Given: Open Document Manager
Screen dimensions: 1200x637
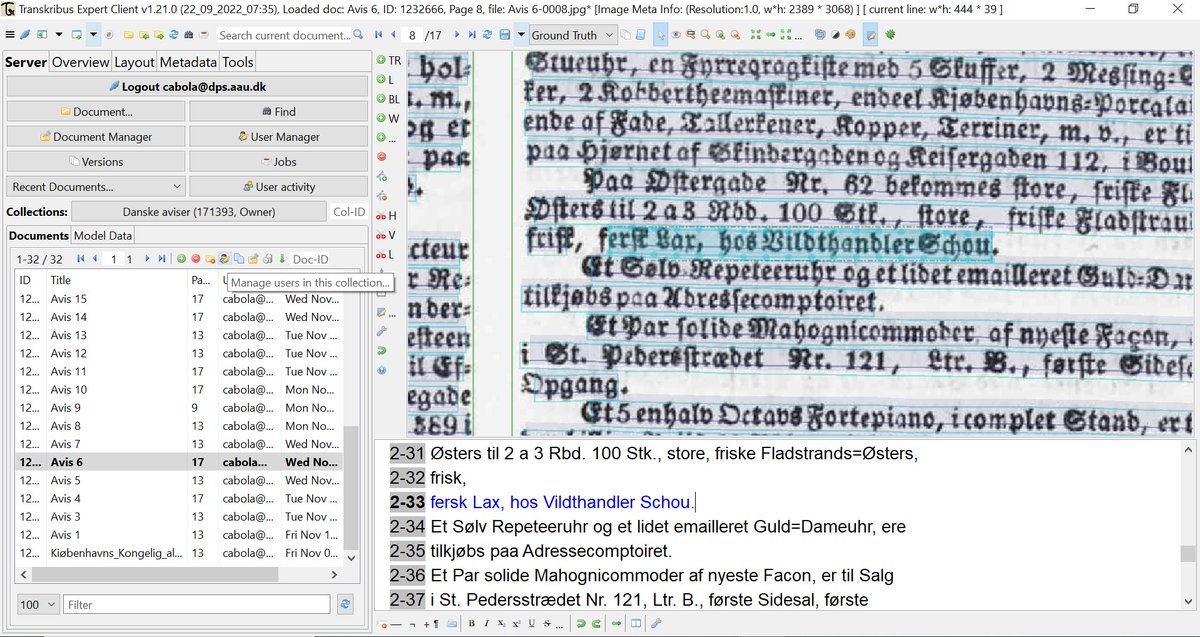Looking at the screenshot, I should click(x=96, y=136).
